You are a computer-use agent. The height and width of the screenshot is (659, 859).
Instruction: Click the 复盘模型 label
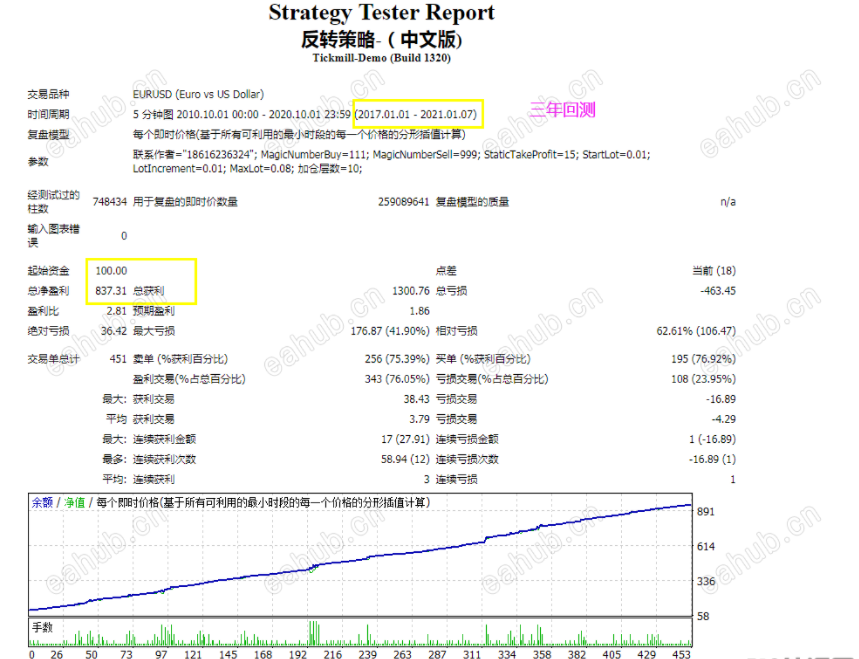pyautogui.click(x=48, y=135)
